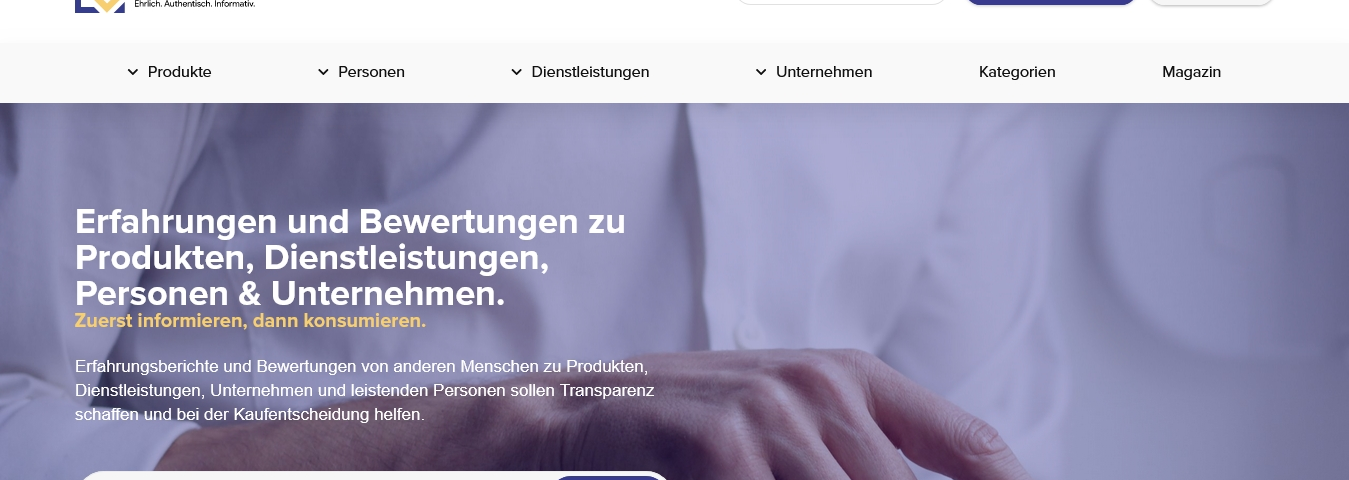
Task: Go to the Kategorien page
Action: tap(1017, 72)
